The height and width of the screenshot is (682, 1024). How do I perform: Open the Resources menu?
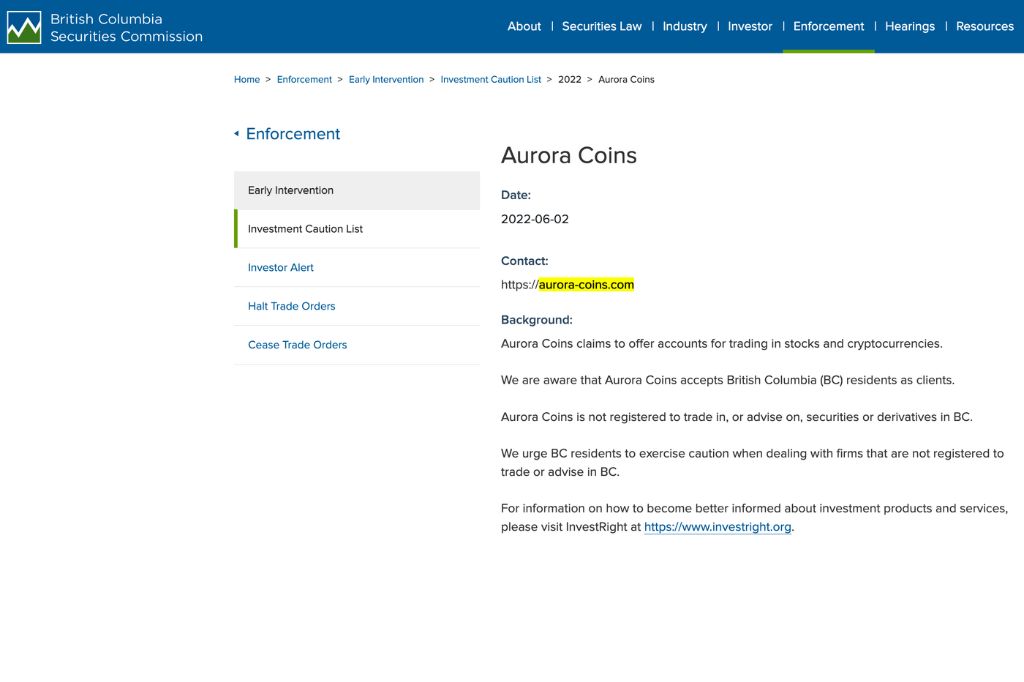[984, 27]
